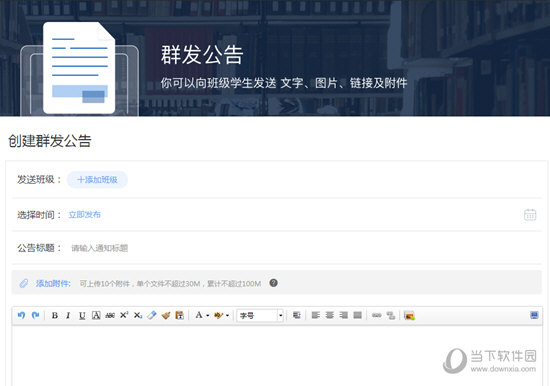Justify the text alignment

click(x=357, y=315)
